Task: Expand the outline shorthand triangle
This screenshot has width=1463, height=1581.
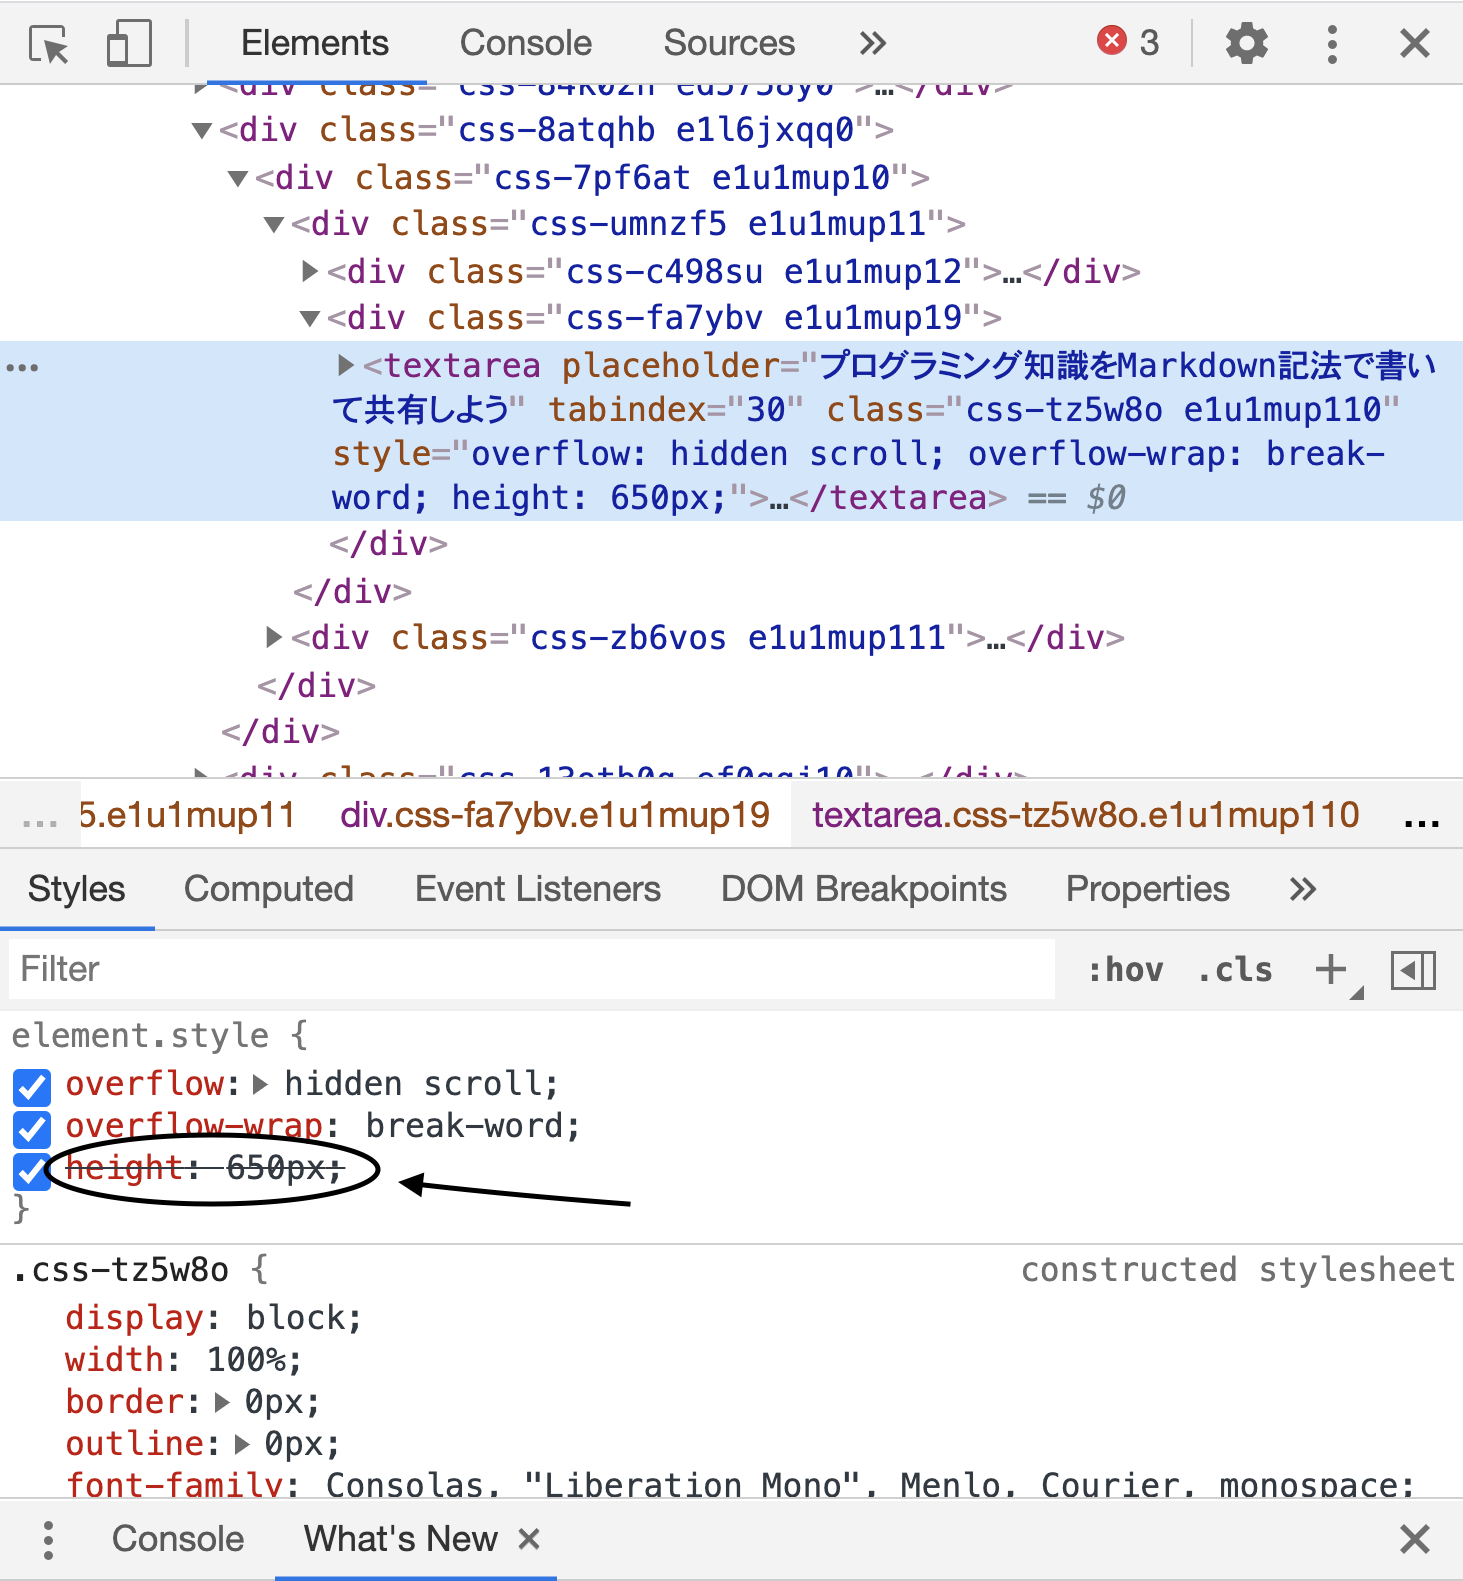Action: tap(242, 1444)
